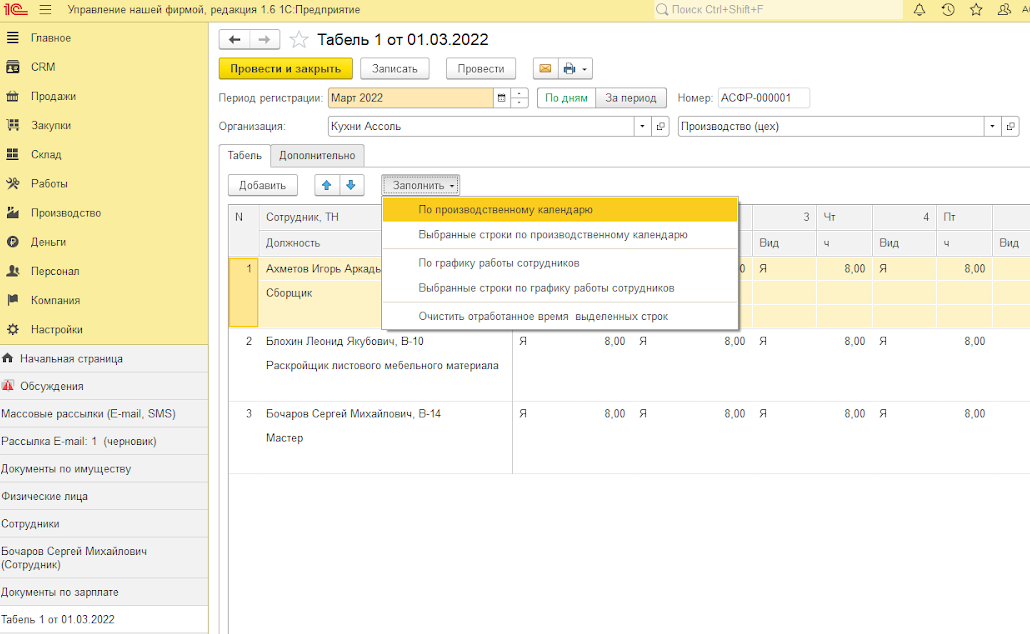This screenshot has width=1030, height=634.
Task: Click the Провести и закрыть button
Action: [x=285, y=69]
